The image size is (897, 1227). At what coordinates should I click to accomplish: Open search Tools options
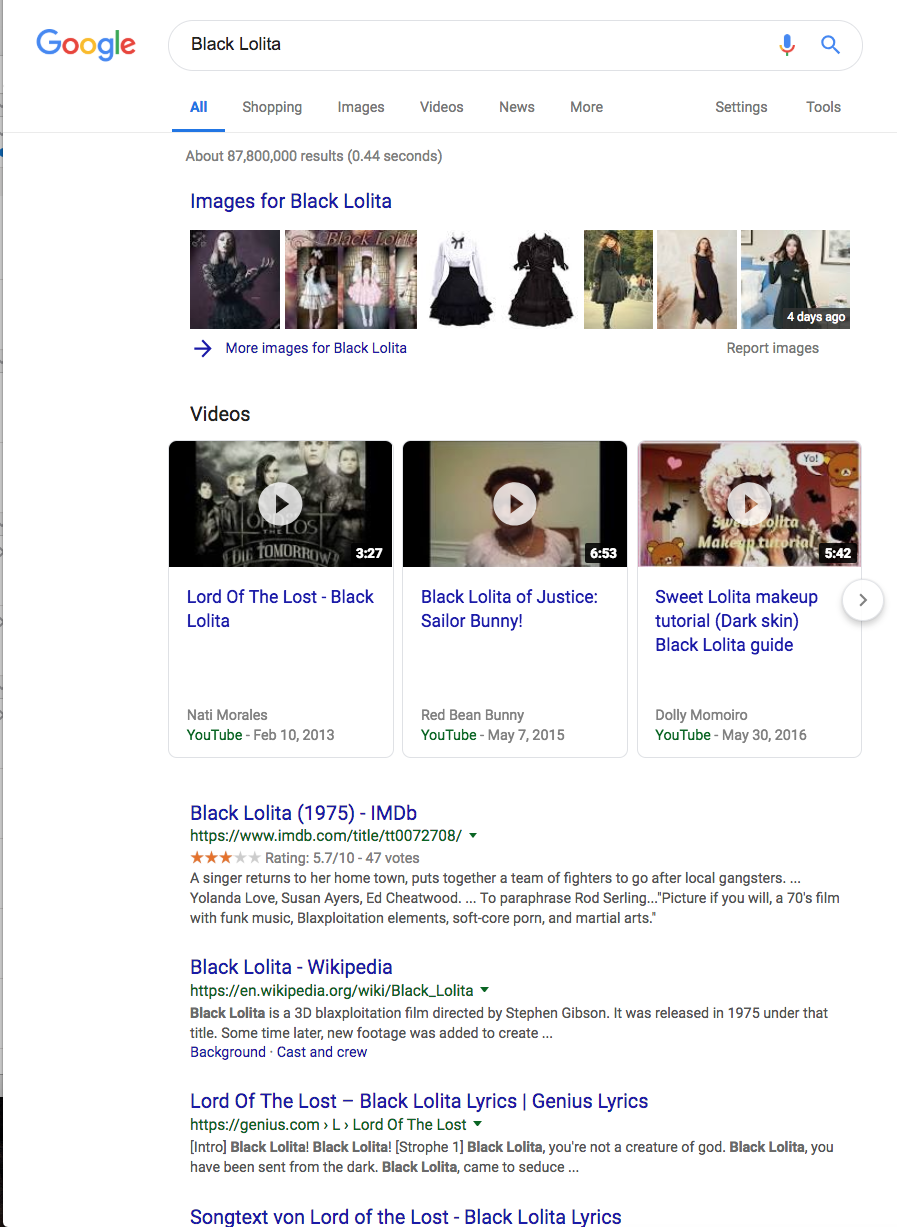(x=823, y=107)
